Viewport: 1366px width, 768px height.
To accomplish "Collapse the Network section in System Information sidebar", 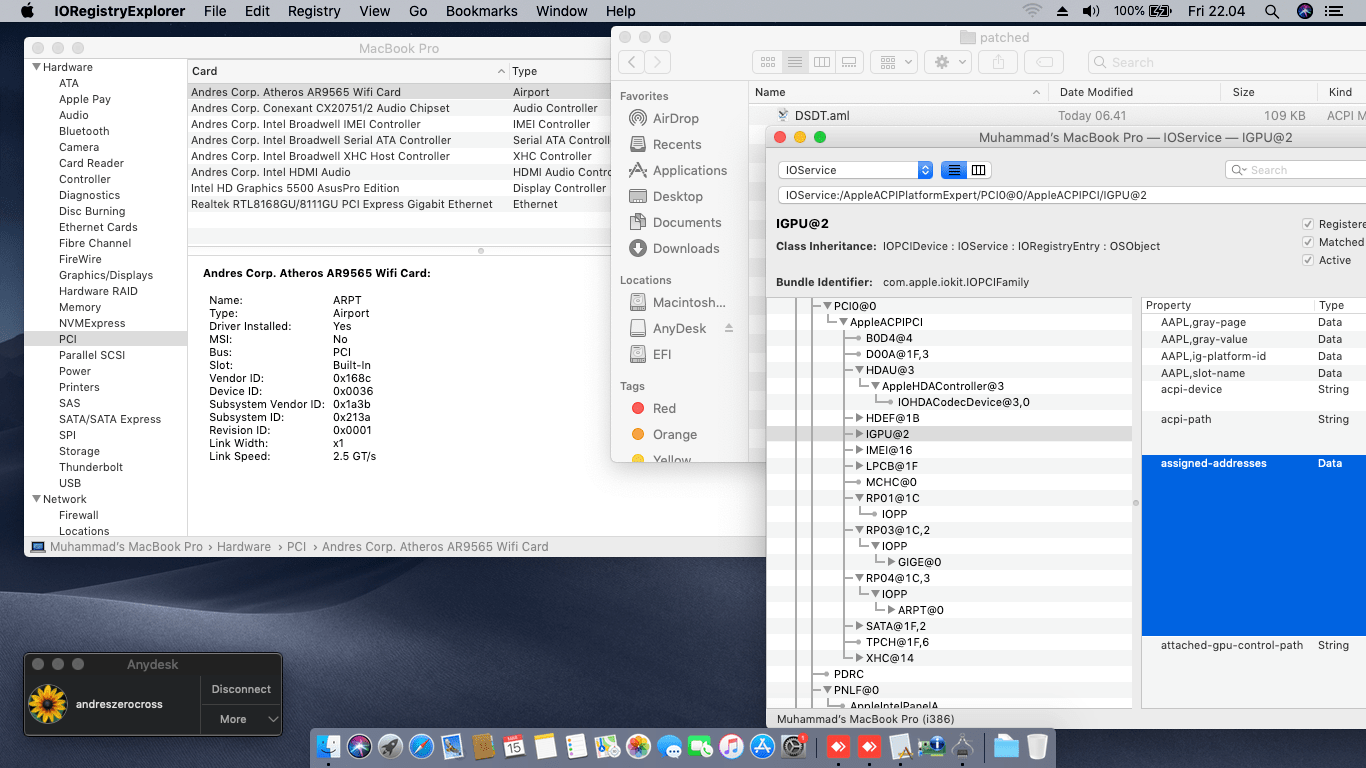I will tap(37, 499).
